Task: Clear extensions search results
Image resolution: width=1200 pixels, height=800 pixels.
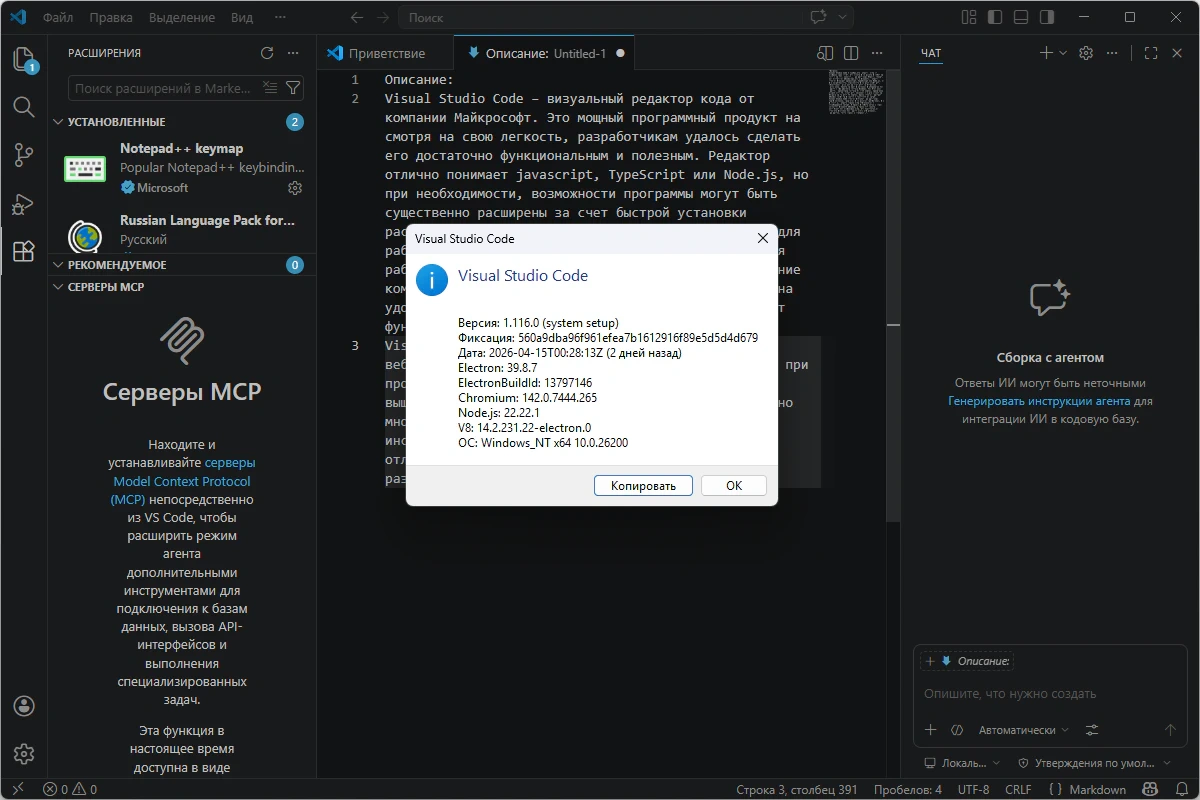Action: (x=270, y=88)
